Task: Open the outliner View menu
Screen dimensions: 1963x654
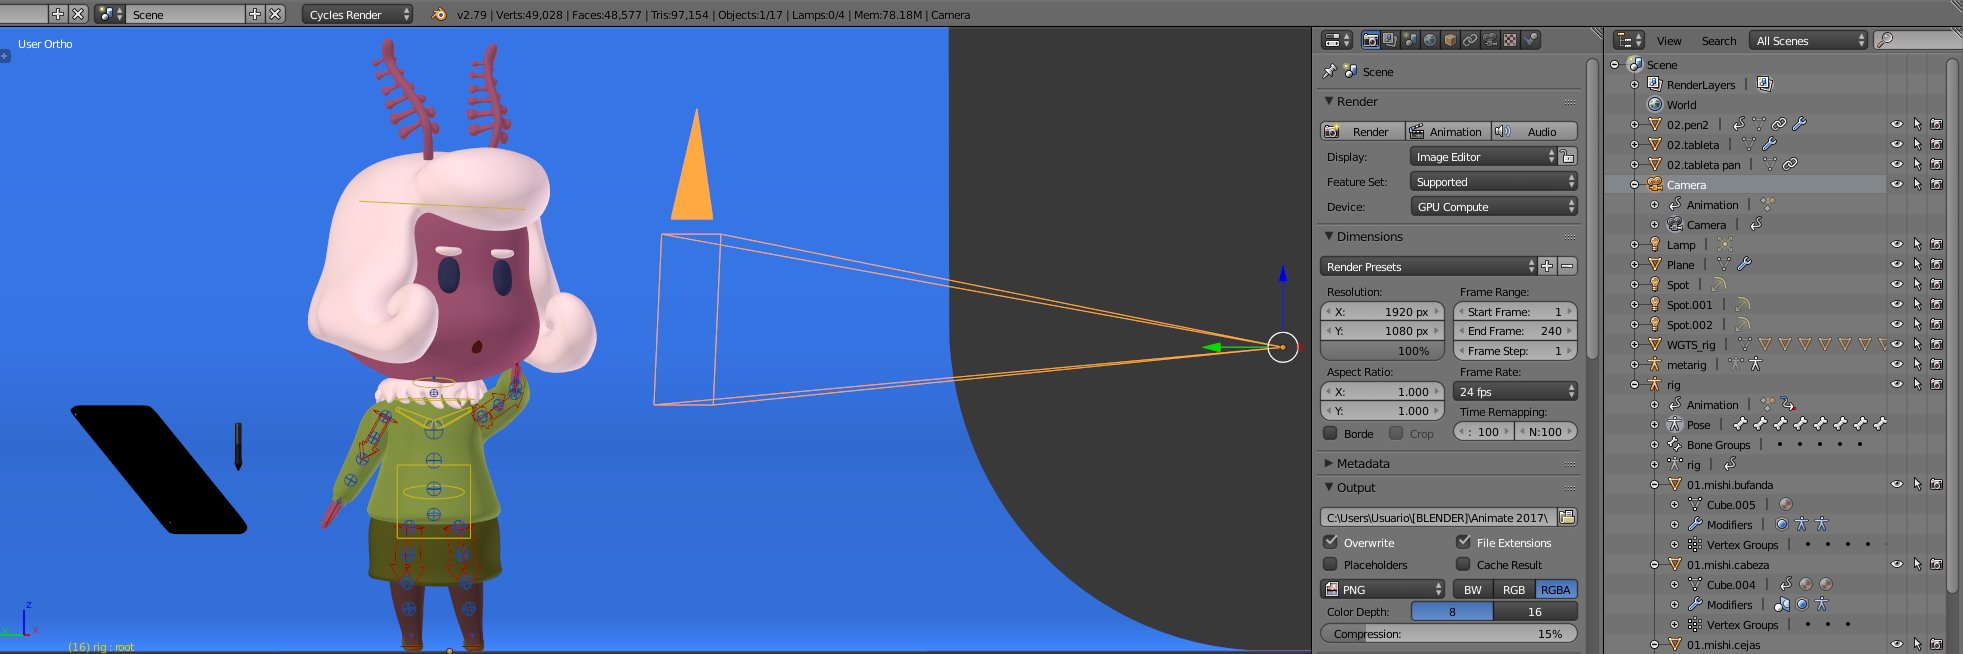Action: click(x=1669, y=40)
